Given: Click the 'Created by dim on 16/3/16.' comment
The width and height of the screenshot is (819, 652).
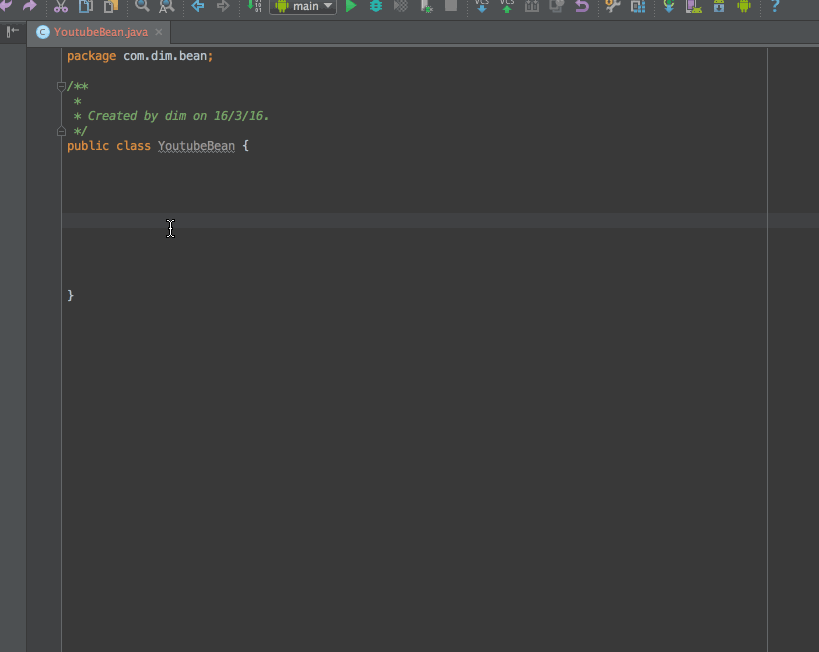Looking at the screenshot, I should point(178,116).
